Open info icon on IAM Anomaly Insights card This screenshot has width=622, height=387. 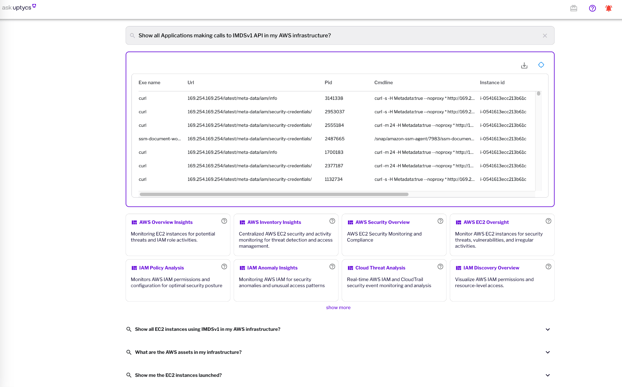[x=332, y=267]
